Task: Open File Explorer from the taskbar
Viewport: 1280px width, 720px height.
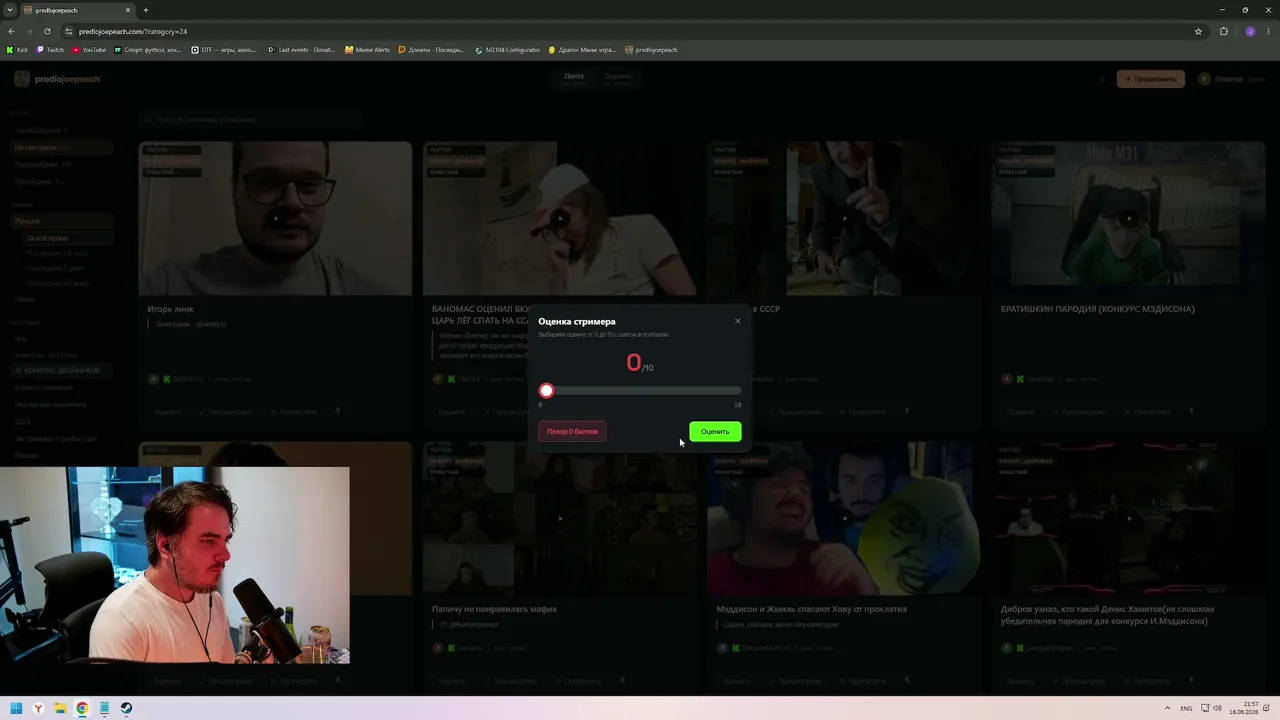Action: coord(61,708)
